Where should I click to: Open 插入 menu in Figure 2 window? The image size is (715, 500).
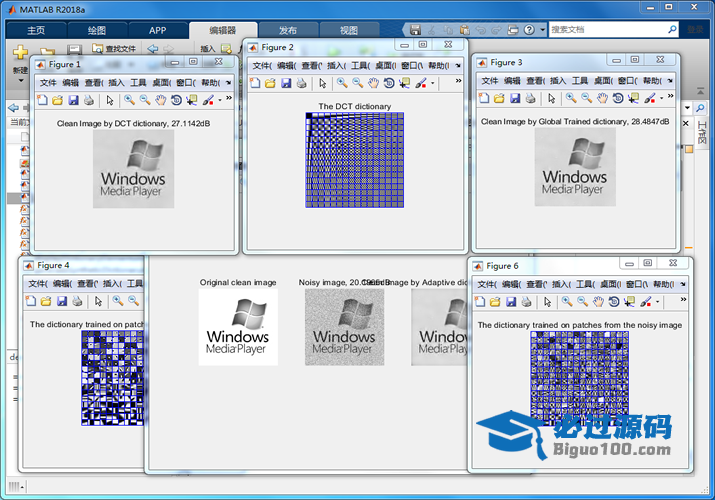(x=335, y=66)
